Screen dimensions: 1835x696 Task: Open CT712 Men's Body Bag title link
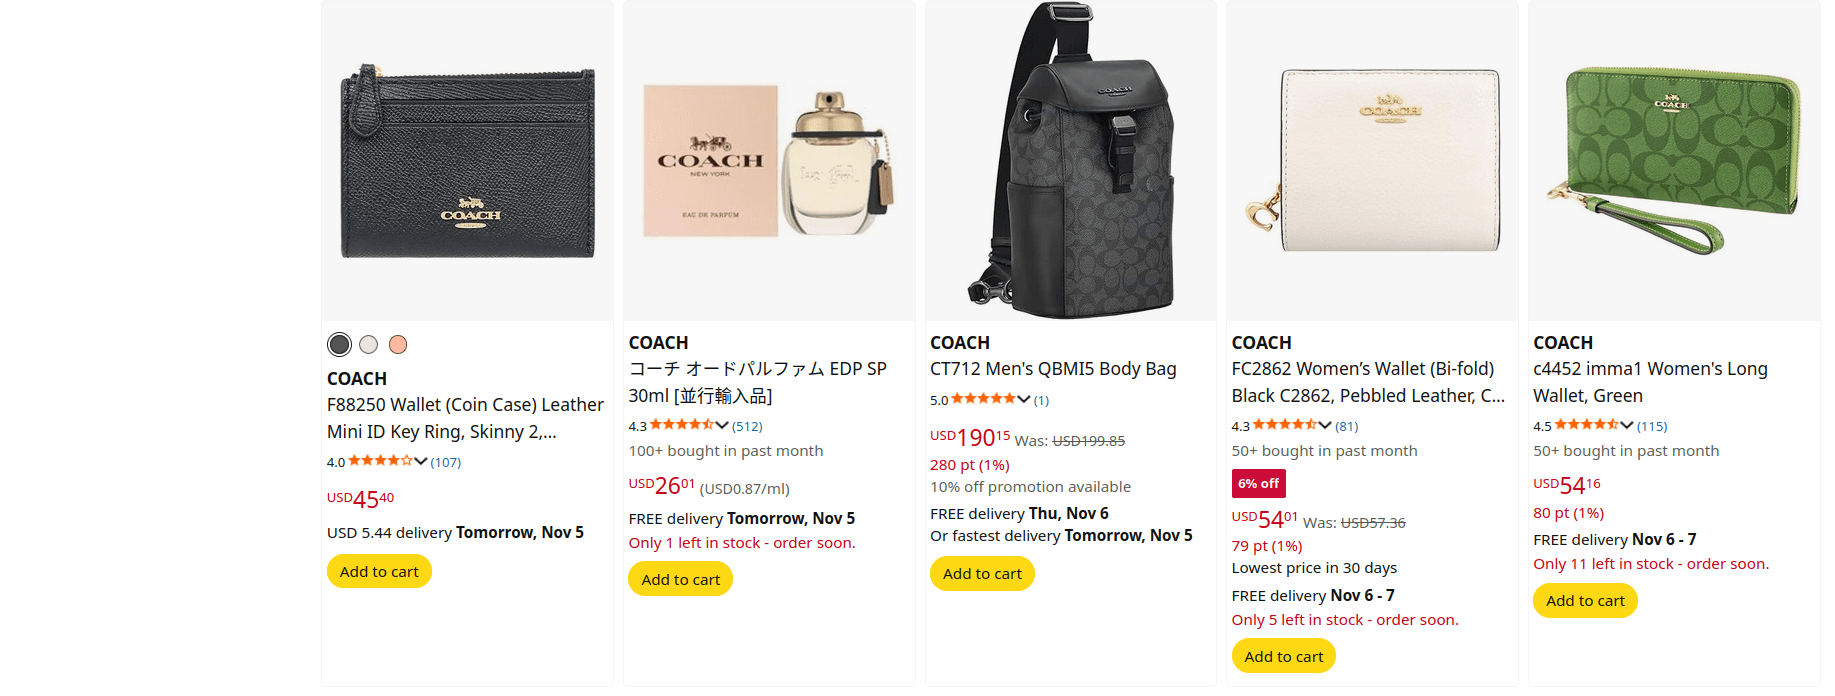pos(1053,369)
